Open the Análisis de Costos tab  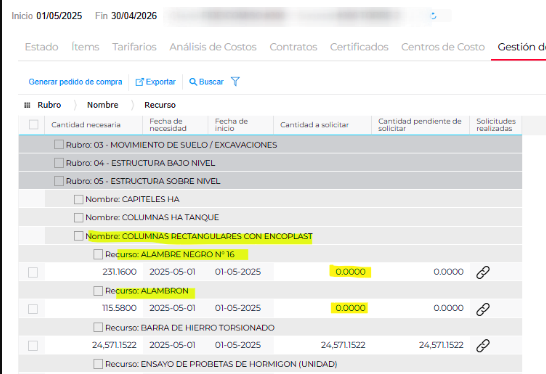[213, 47]
